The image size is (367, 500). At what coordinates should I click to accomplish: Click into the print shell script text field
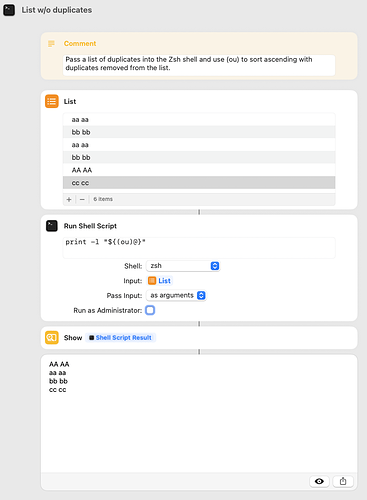pyautogui.click(x=199, y=248)
